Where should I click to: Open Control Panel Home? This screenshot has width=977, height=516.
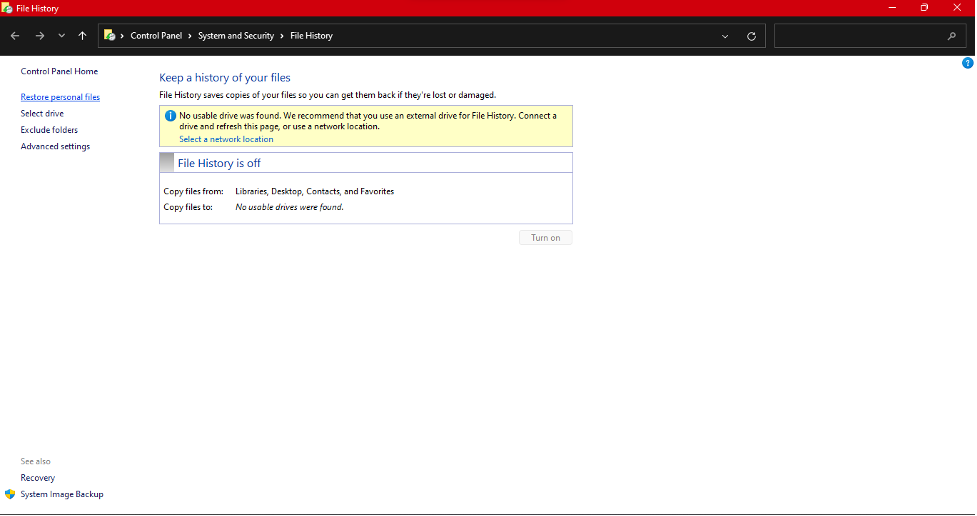tap(59, 71)
